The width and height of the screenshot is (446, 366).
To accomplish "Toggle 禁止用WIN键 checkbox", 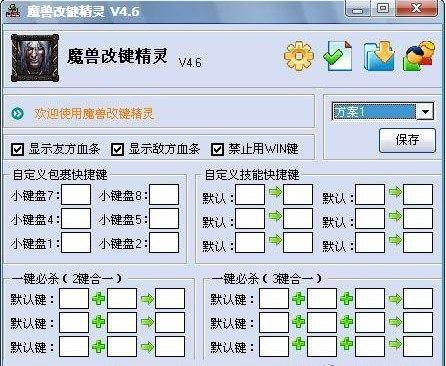I will click(x=217, y=149).
